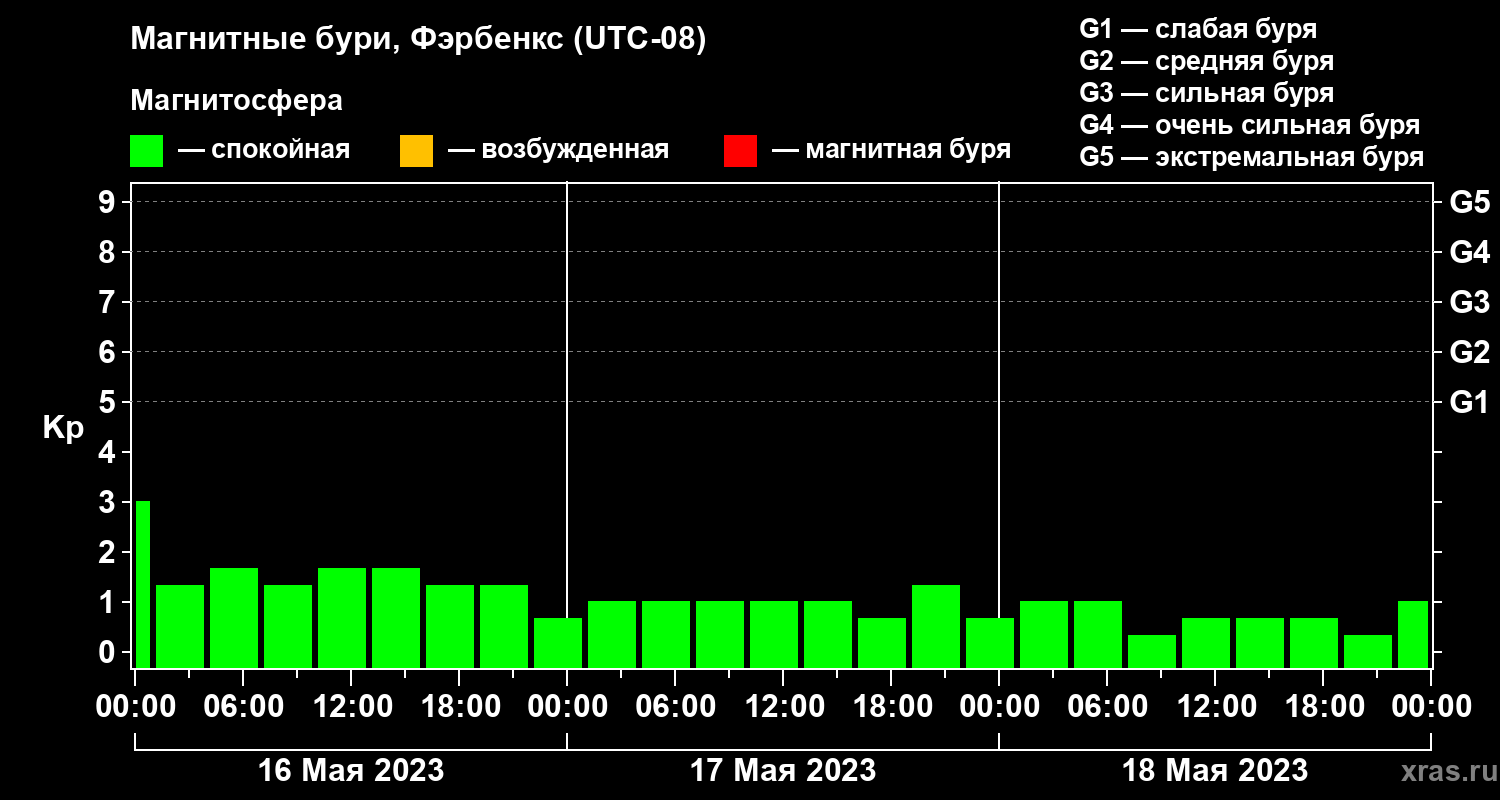Click the '12:00' time label under 17 May
Screen dimensions: 1500x800
pos(783,706)
